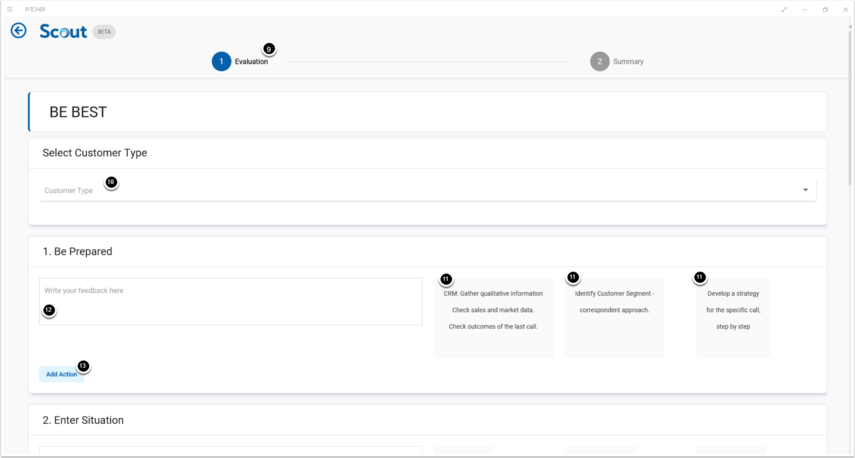Click the back arrow icon
This screenshot has width=855, height=458.
[18, 31]
